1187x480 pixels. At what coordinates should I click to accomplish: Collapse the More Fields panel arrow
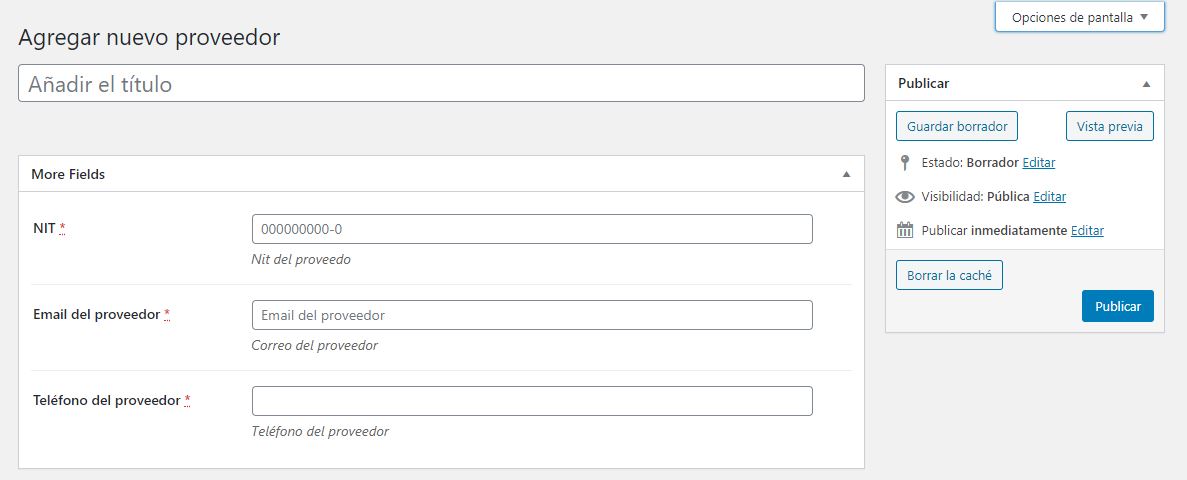pos(846,174)
